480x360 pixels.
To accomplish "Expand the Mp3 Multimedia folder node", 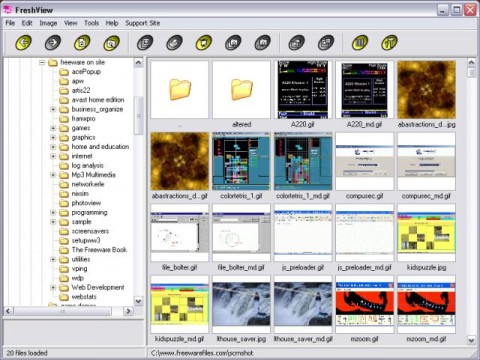I will tap(53, 175).
